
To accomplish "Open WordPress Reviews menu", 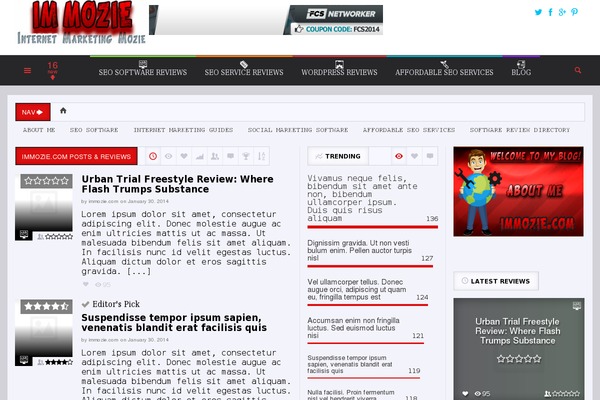I will [x=339, y=69].
